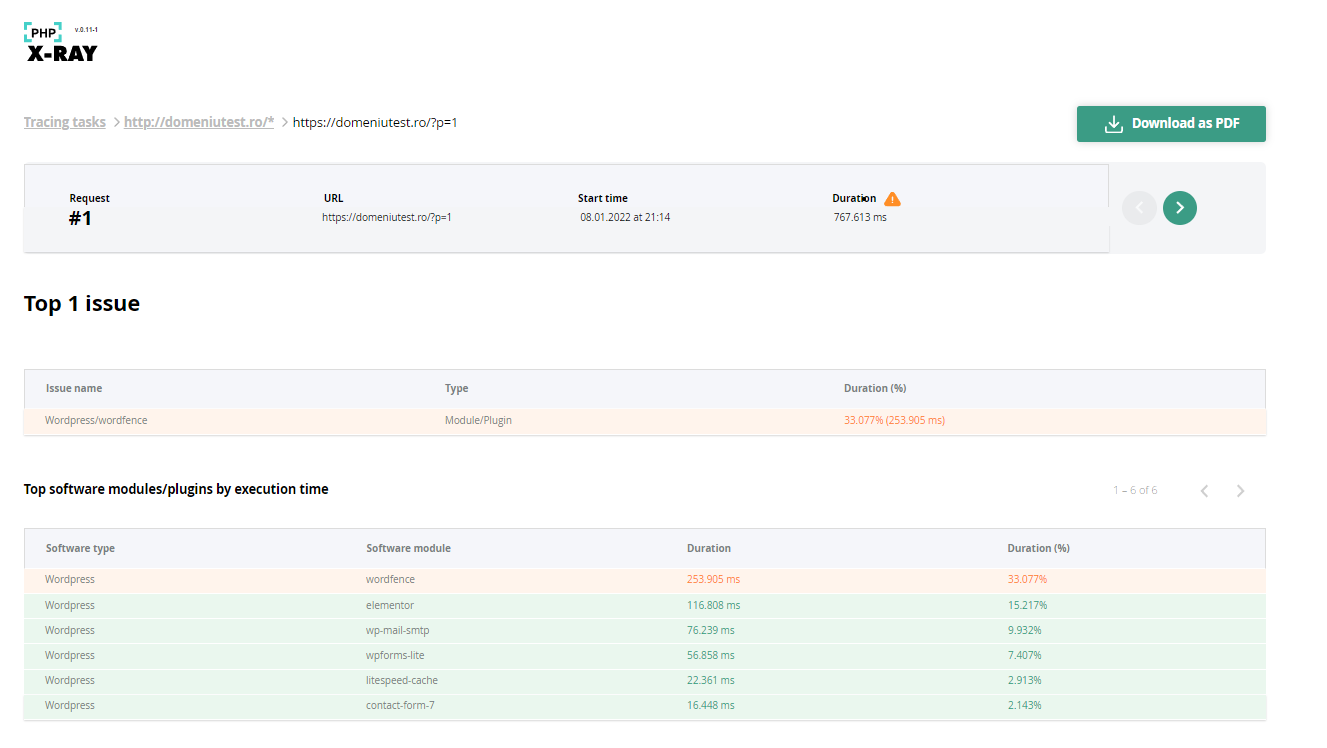Click the 15.217% percentage cell

click(x=1027, y=605)
